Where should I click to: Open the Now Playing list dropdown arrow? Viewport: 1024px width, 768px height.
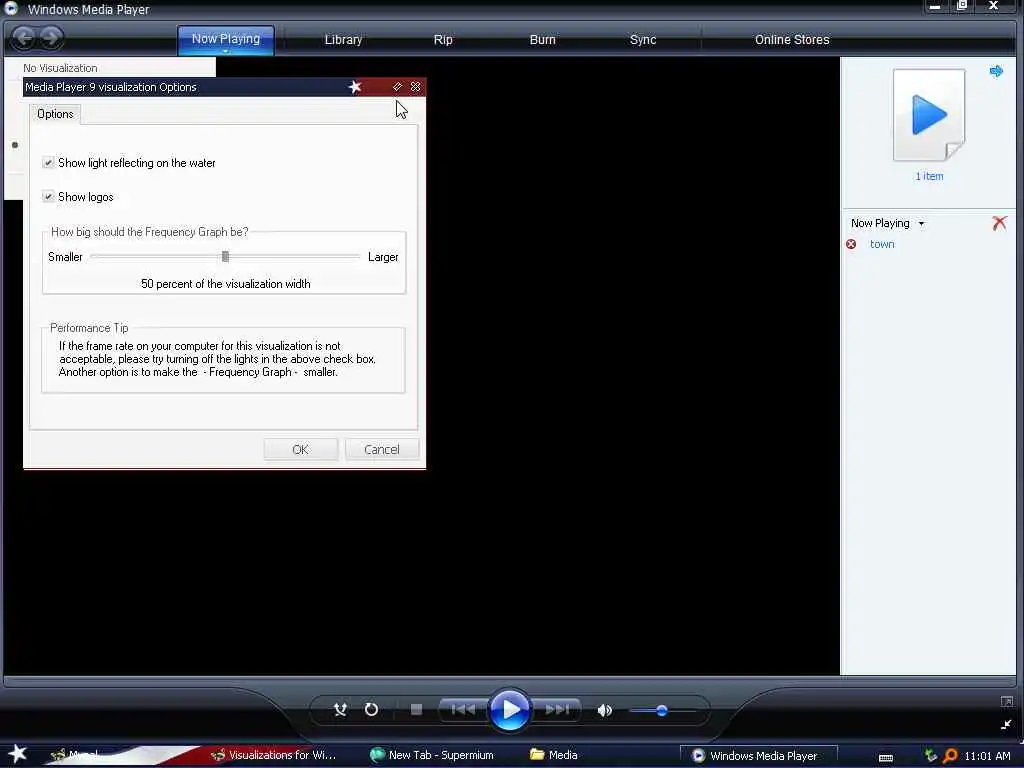pyautogui.click(x=921, y=223)
